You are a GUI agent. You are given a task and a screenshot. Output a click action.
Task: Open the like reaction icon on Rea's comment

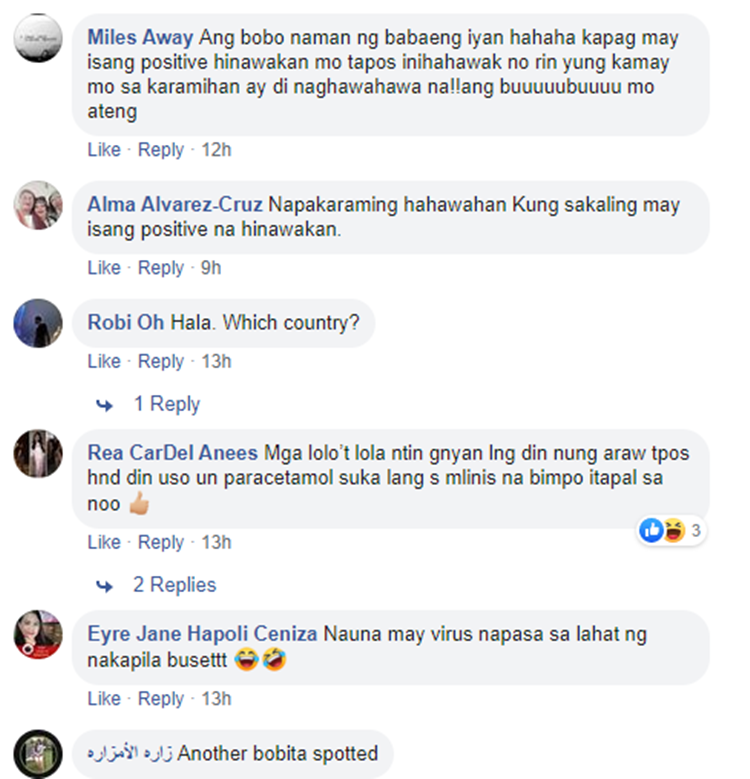click(x=651, y=530)
